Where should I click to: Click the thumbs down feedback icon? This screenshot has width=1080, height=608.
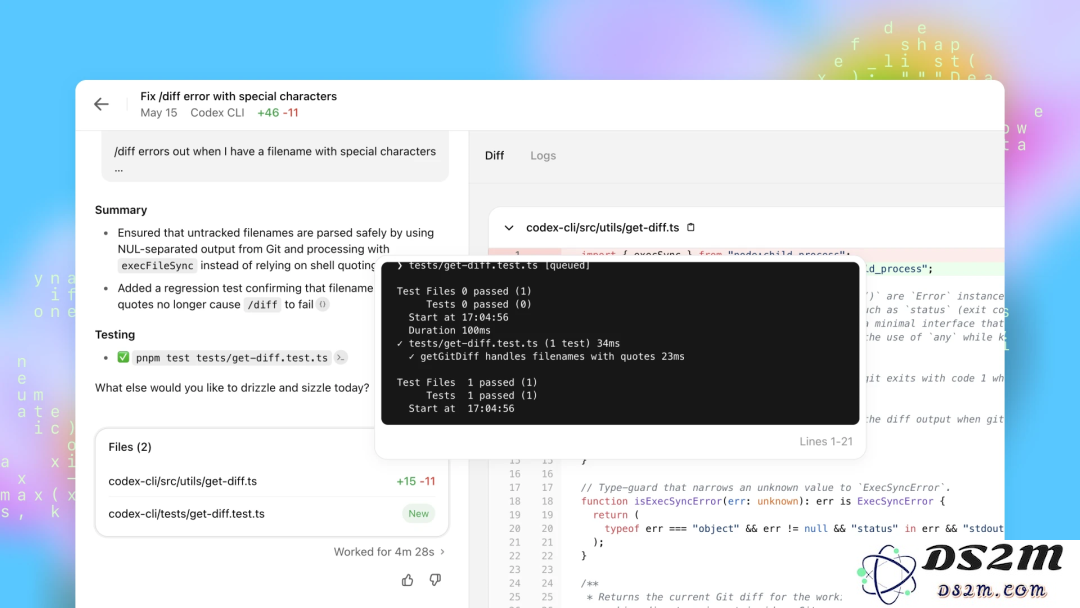(x=435, y=580)
